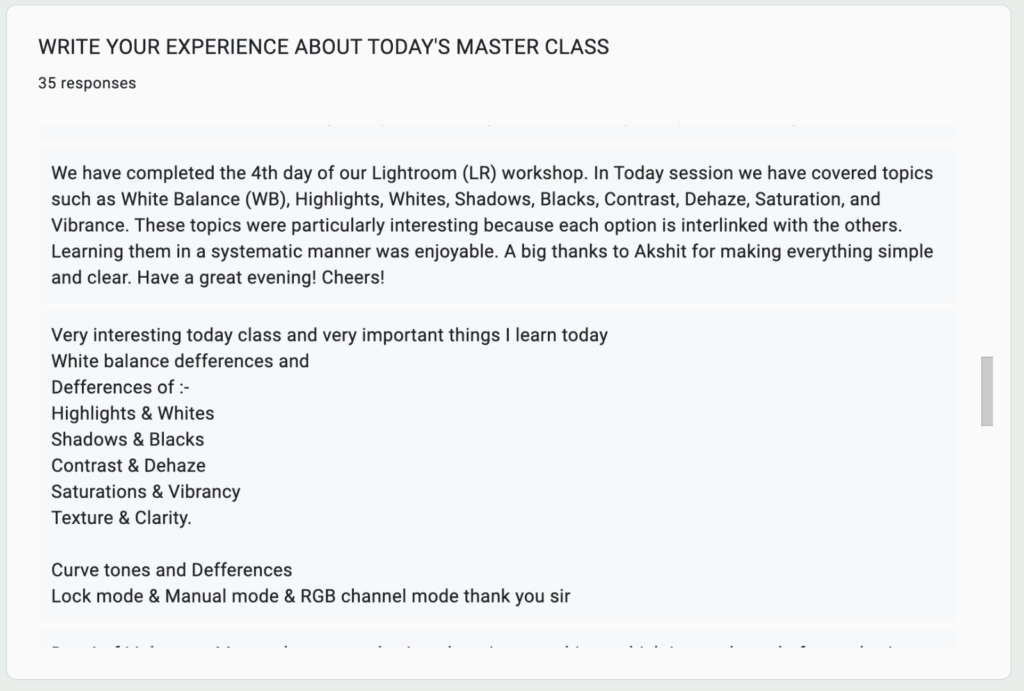Click the partially visible response at top of list
Viewport: 1024px width, 691px height.
click(x=498, y=132)
